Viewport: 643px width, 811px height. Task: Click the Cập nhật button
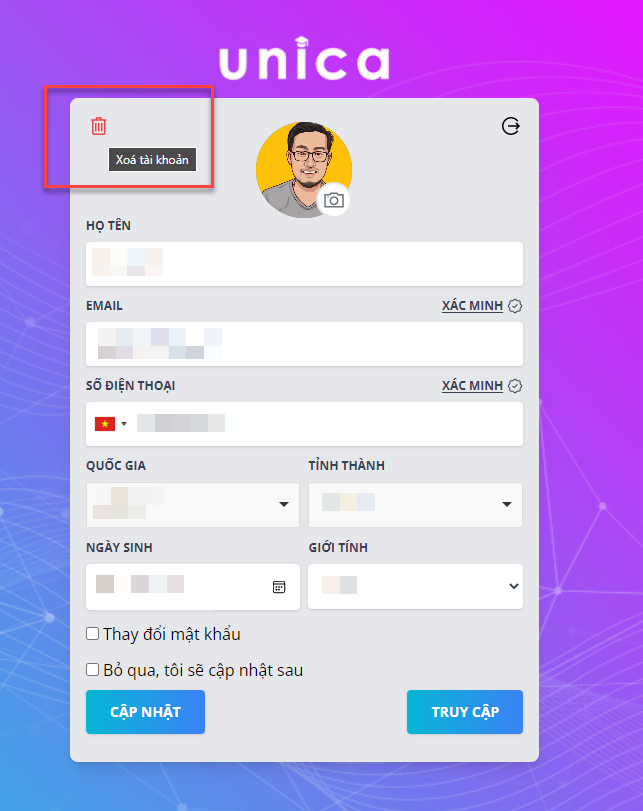pyautogui.click(x=145, y=712)
